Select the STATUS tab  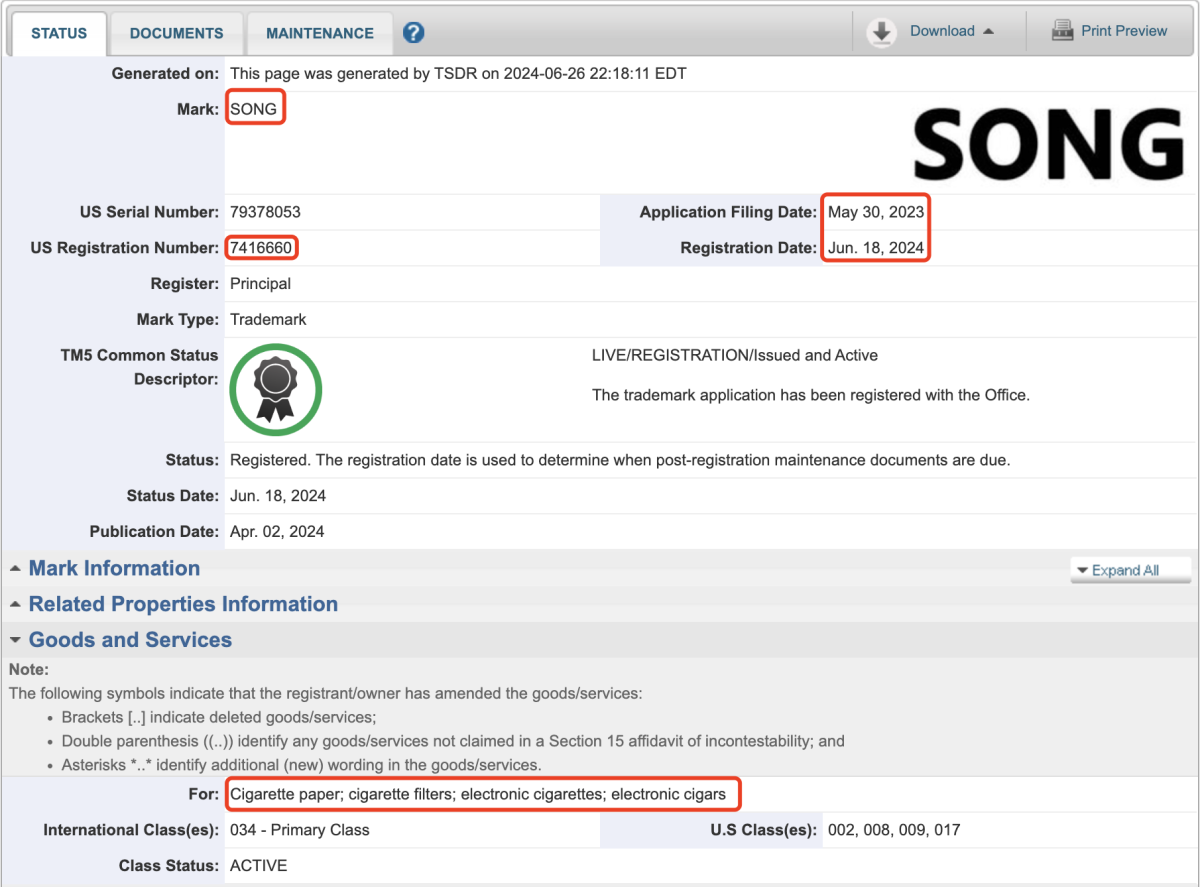tap(59, 33)
